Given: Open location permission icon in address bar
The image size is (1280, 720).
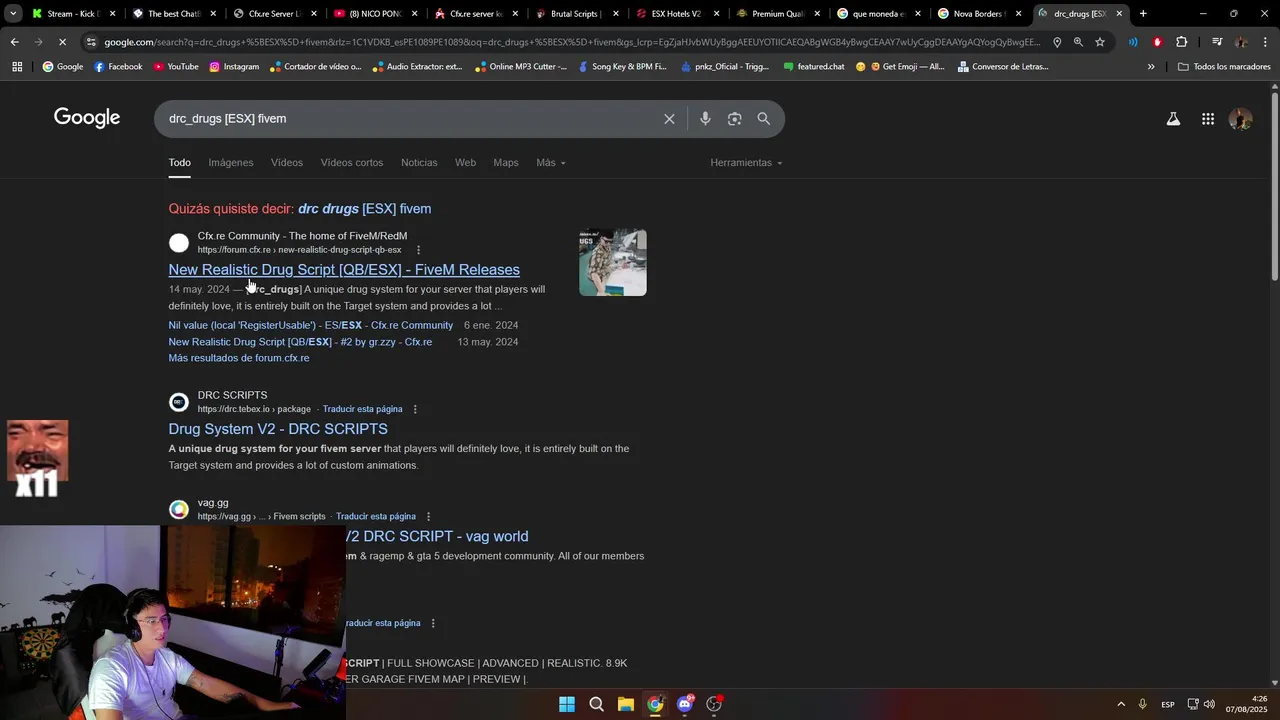Looking at the screenshot, I should tap(1057, 42).
